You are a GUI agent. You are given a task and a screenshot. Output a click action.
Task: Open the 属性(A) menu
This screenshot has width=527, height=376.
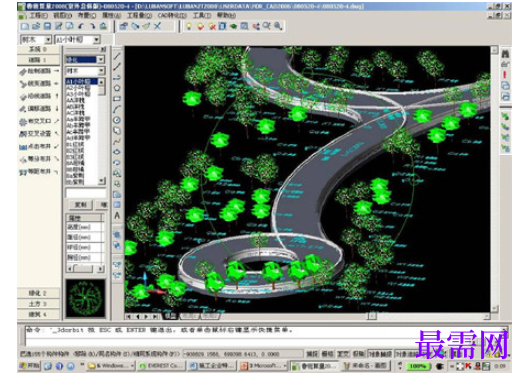111,15
